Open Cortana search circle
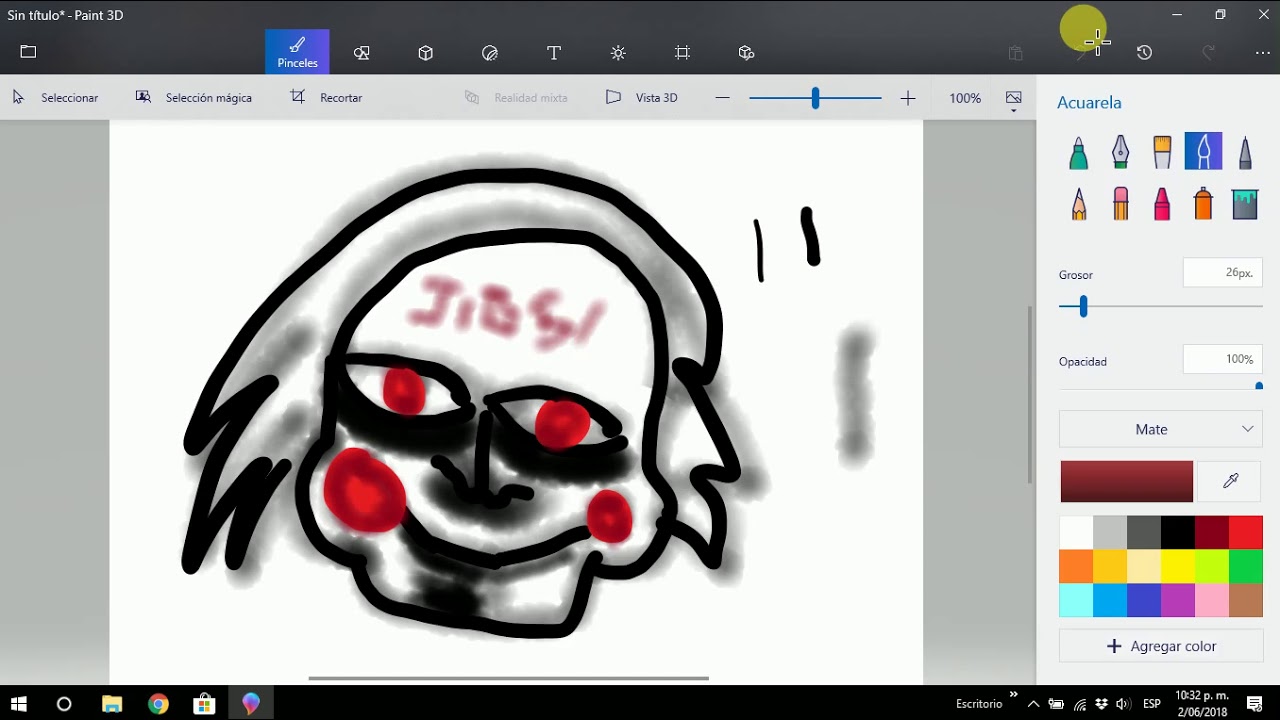The image size is (1280, 720). click(x=64, y=704)
